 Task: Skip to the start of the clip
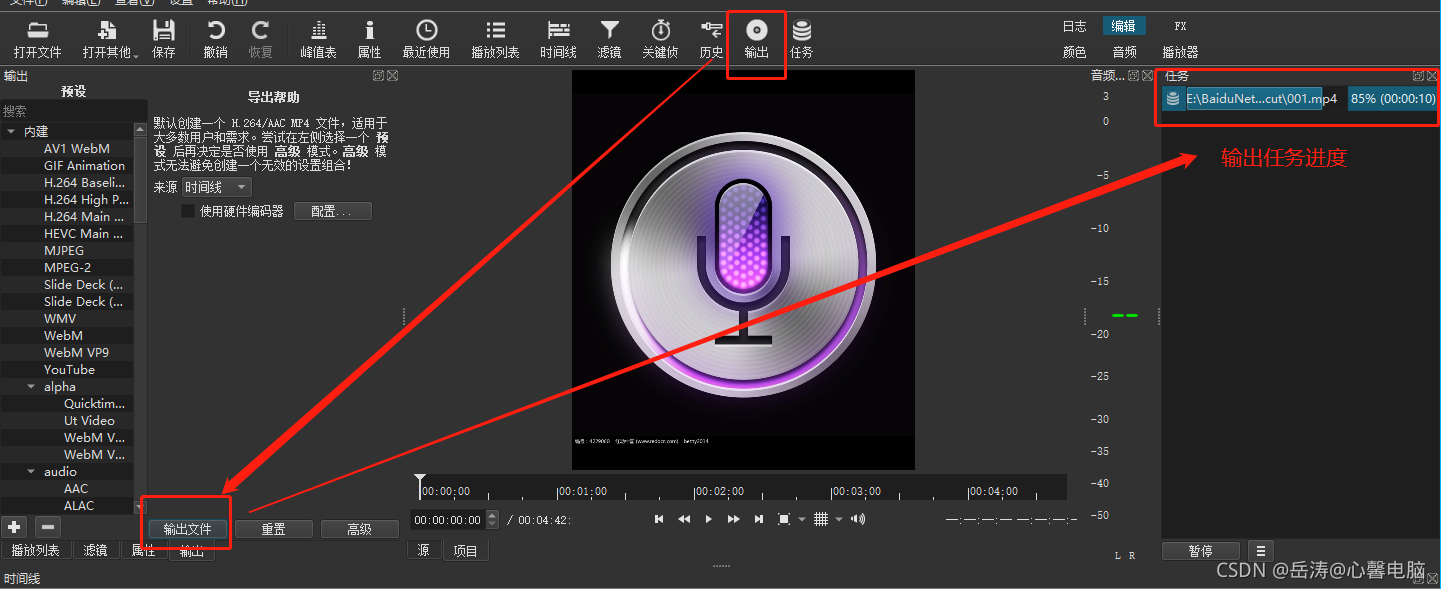pyautogui.click(x=659, y=519)
